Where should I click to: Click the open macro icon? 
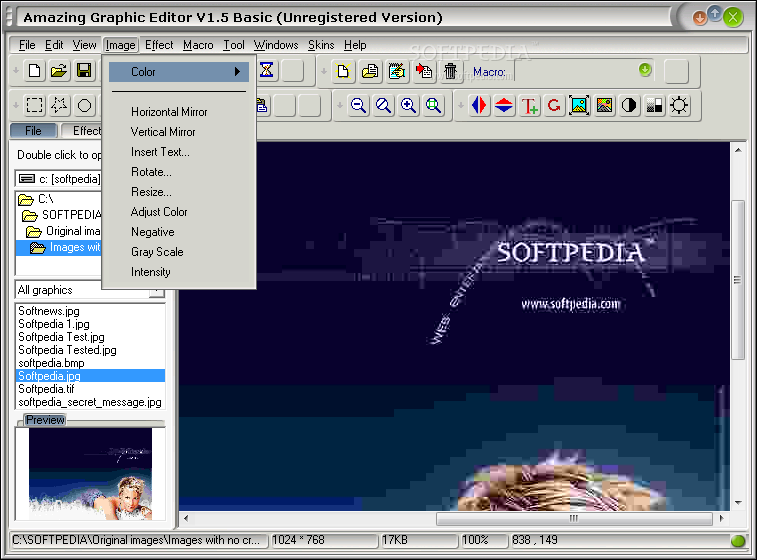370,71
